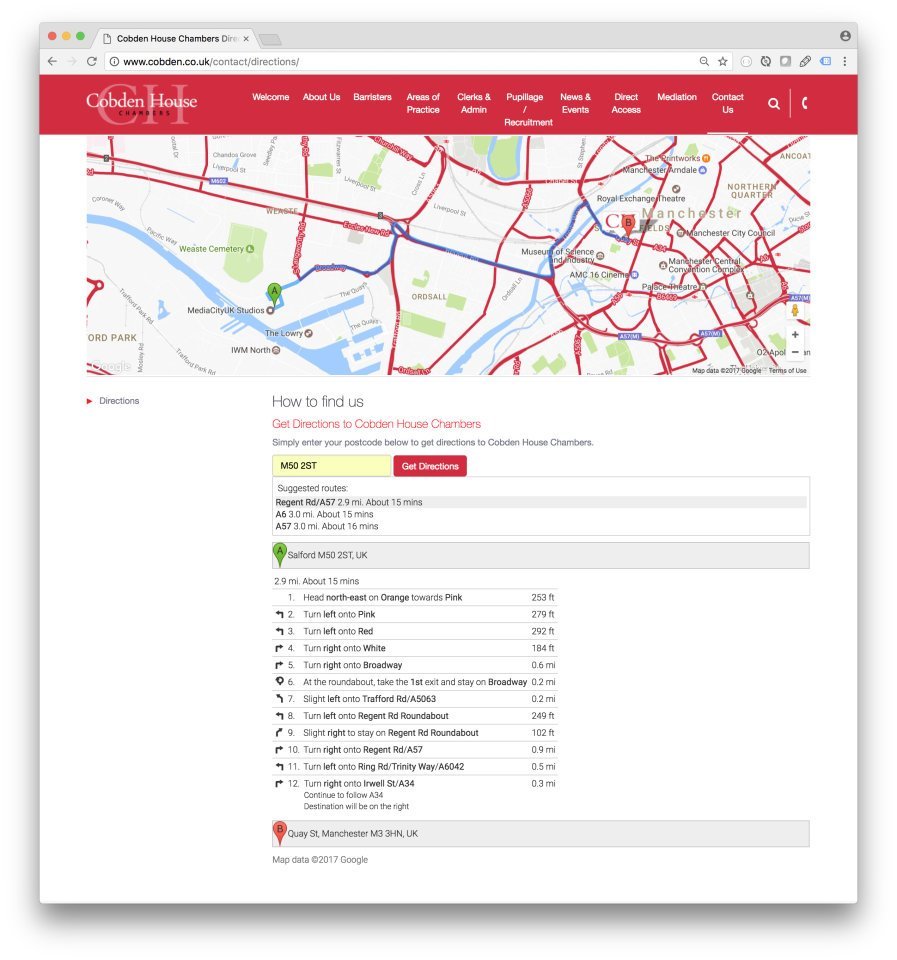Click the site search magnifier icon

point(773,104)
